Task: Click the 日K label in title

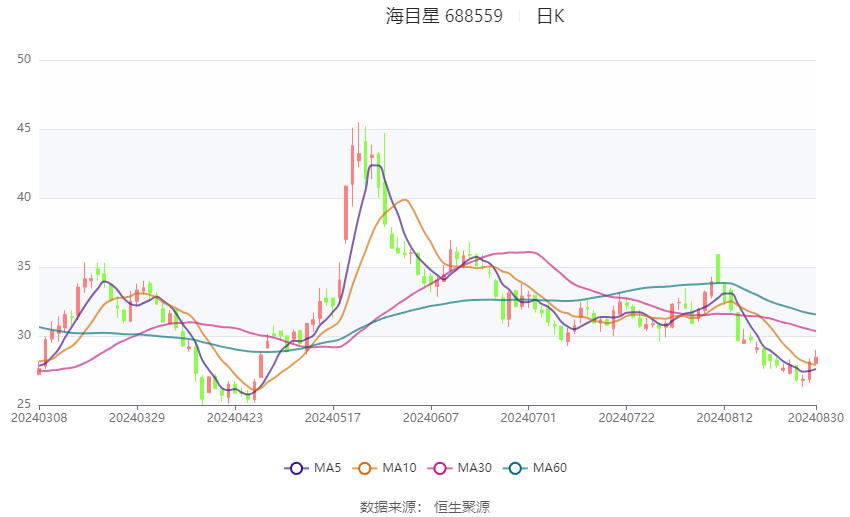Action: [550, 16]
